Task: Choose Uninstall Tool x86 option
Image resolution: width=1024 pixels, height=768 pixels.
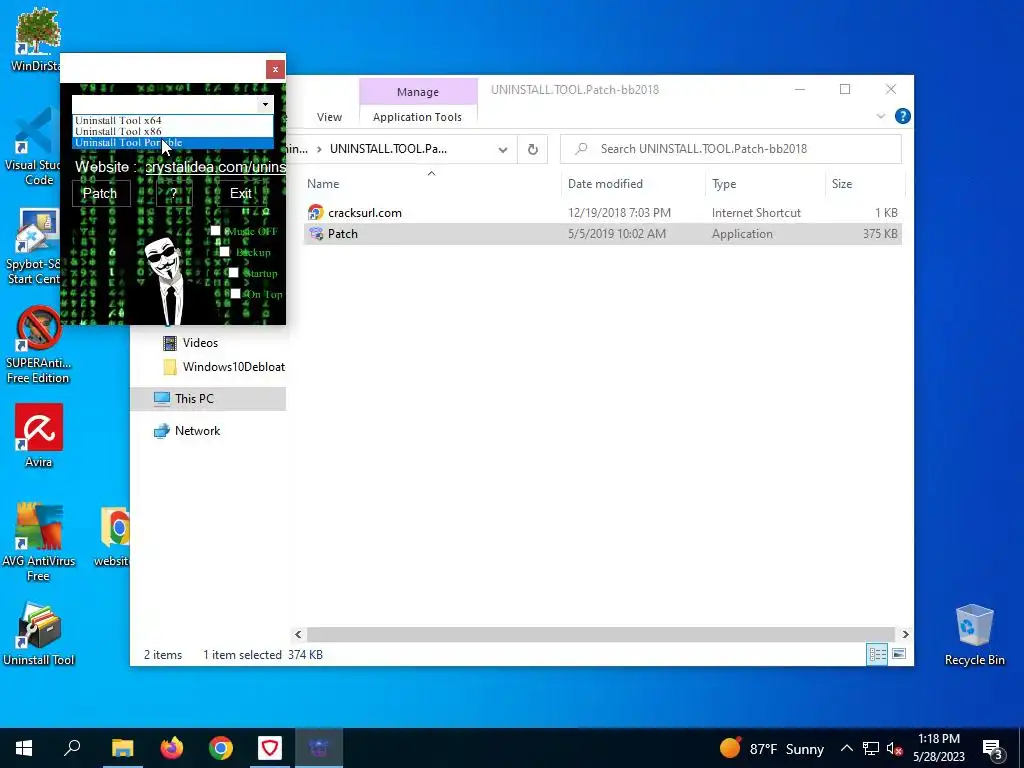Action: (x=173, y=131)
